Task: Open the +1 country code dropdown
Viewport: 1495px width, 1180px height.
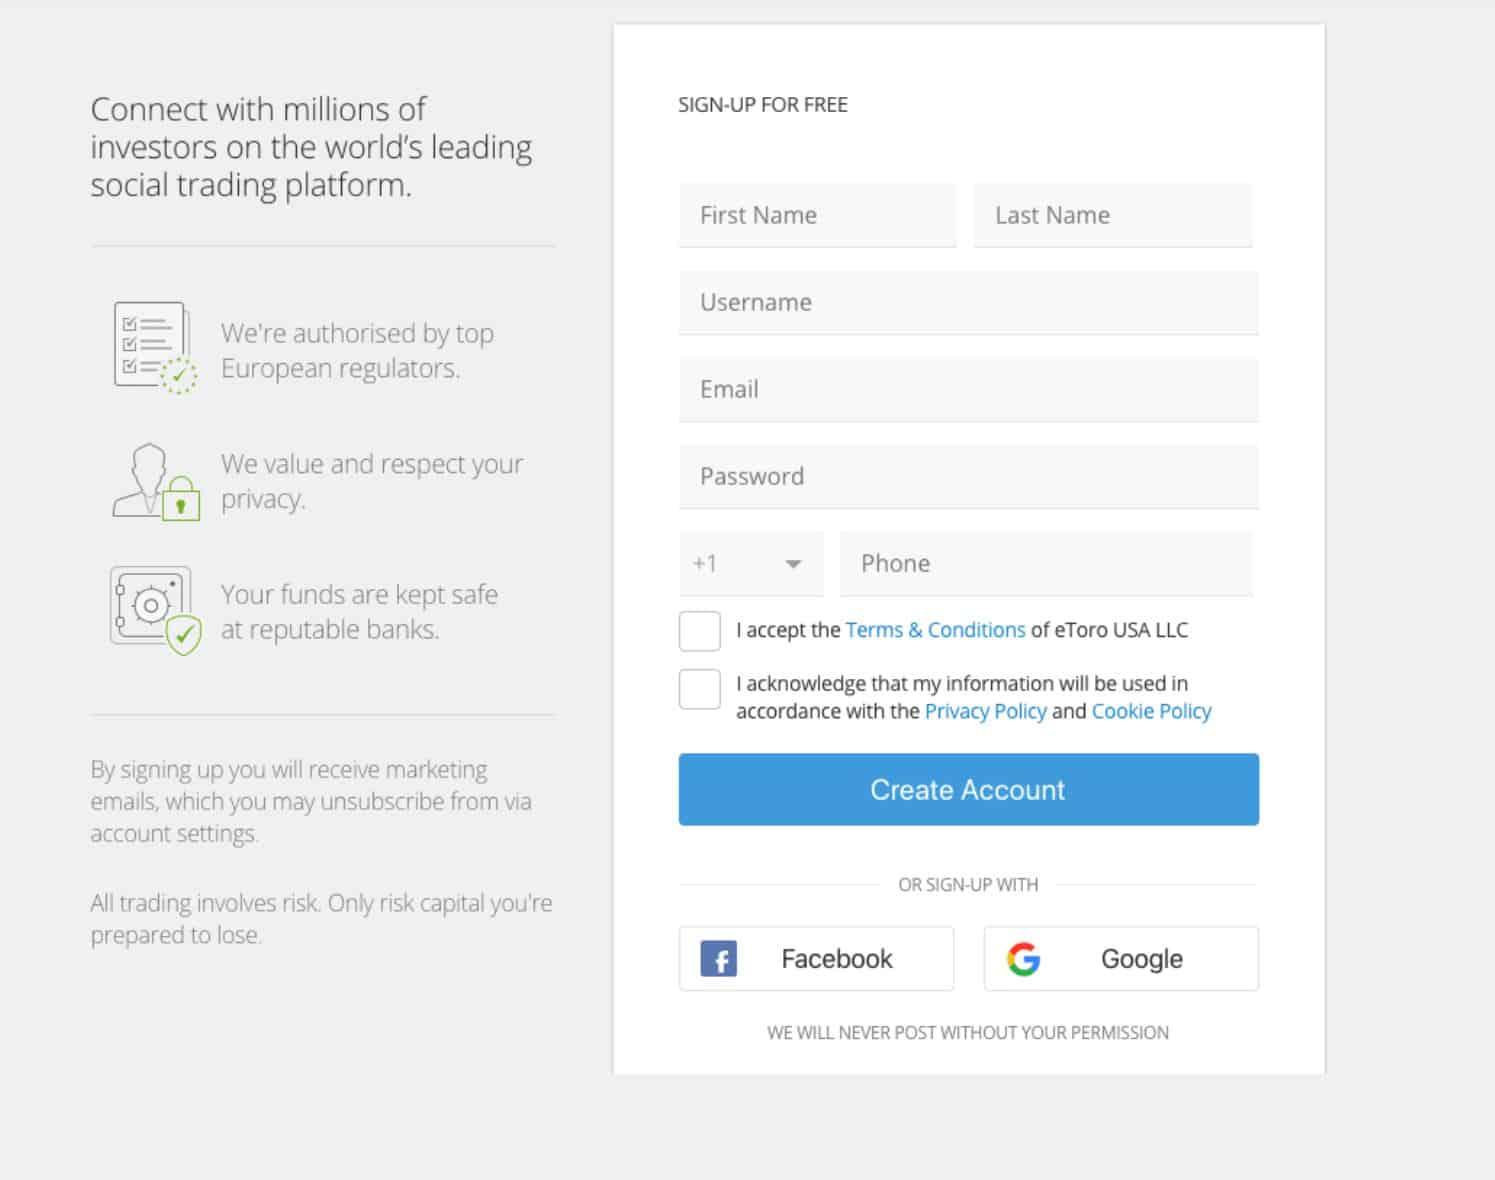Action: click(751, 564)
